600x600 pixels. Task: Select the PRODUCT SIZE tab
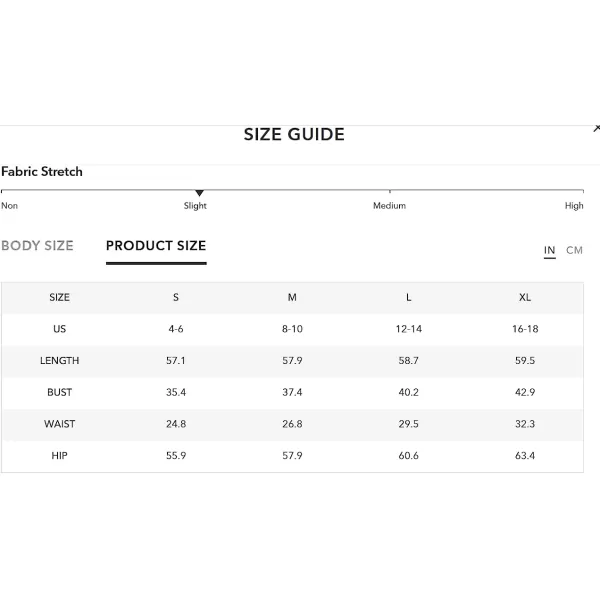[x=156, y=246]
